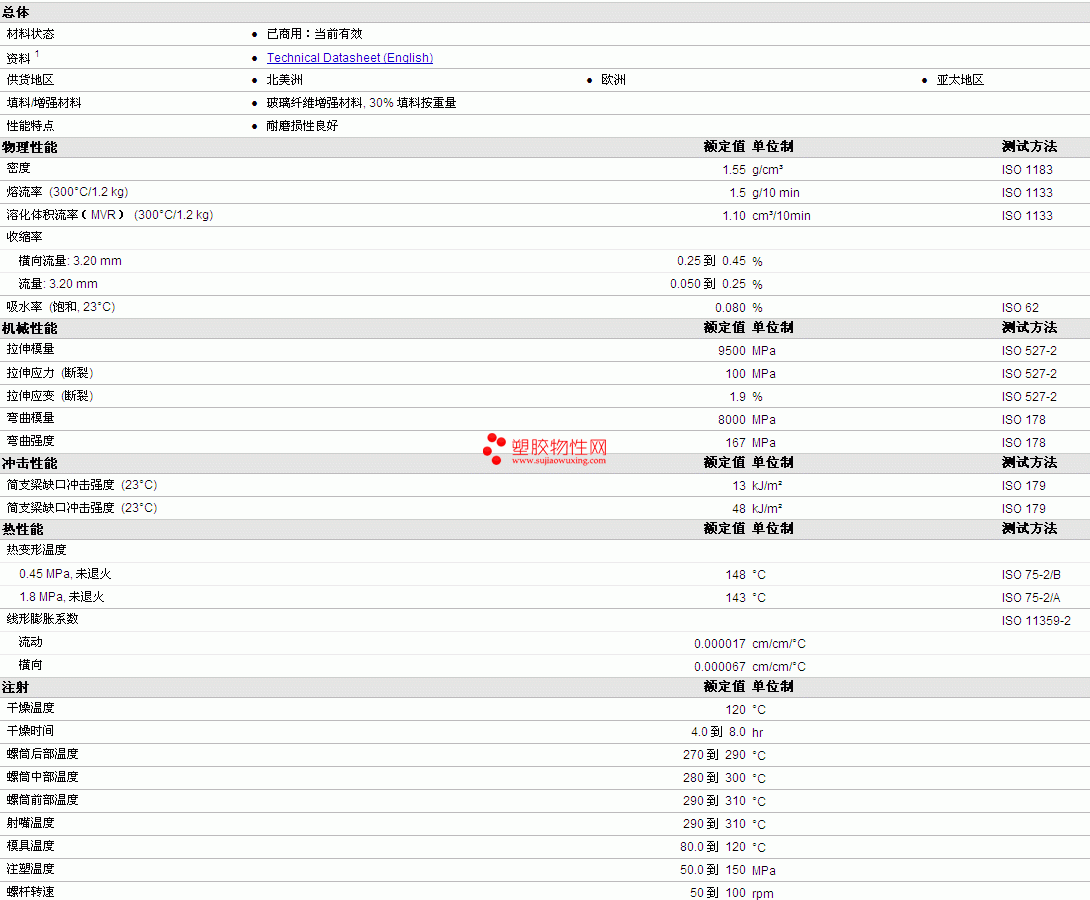Select the impact strength value 13
The image size is (1090, 900).
click(x=738, y=486)
